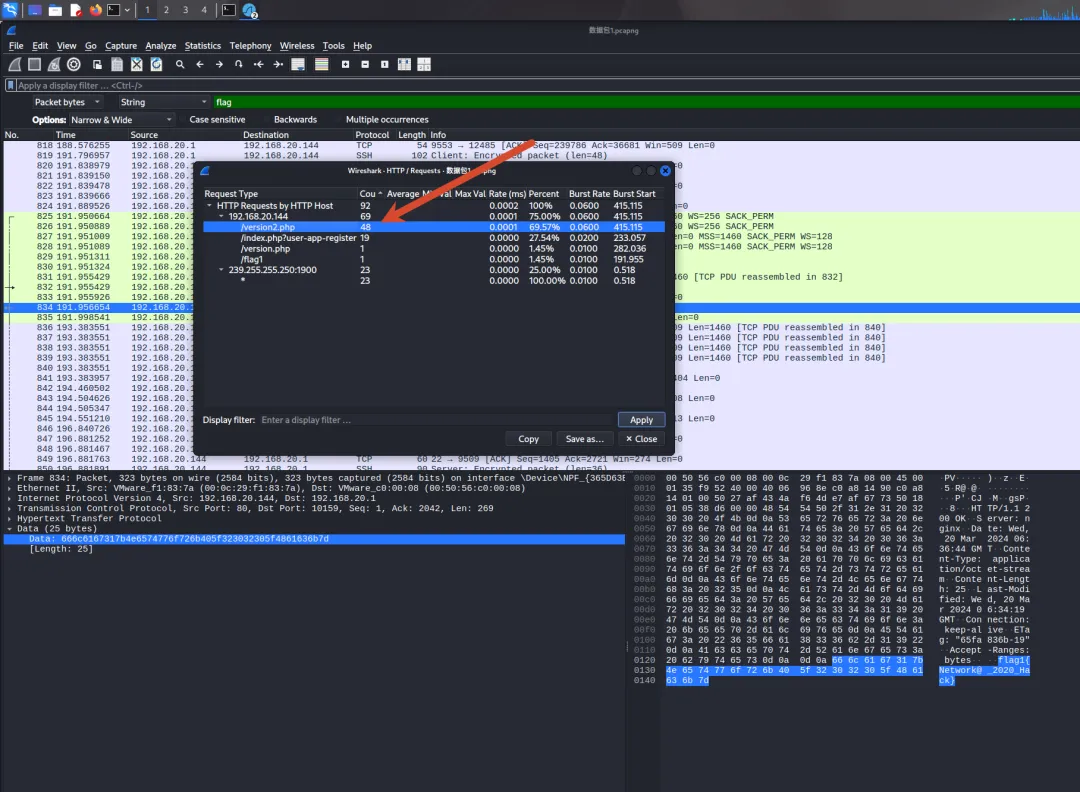The width and height of the screenshot is (1080, 792).
Task: Toggle packet list colorization icon
Action: click(x=322, y=65)
